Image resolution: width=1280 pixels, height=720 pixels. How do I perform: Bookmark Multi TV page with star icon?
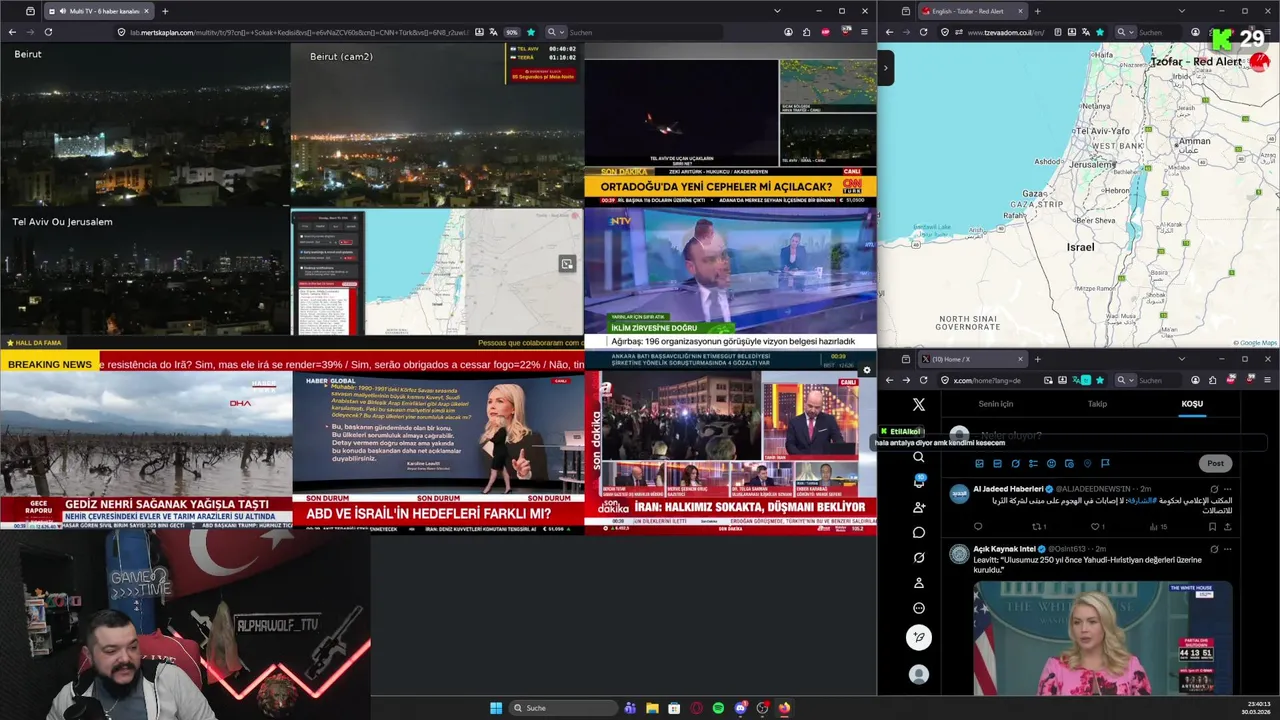click(530, 32)
